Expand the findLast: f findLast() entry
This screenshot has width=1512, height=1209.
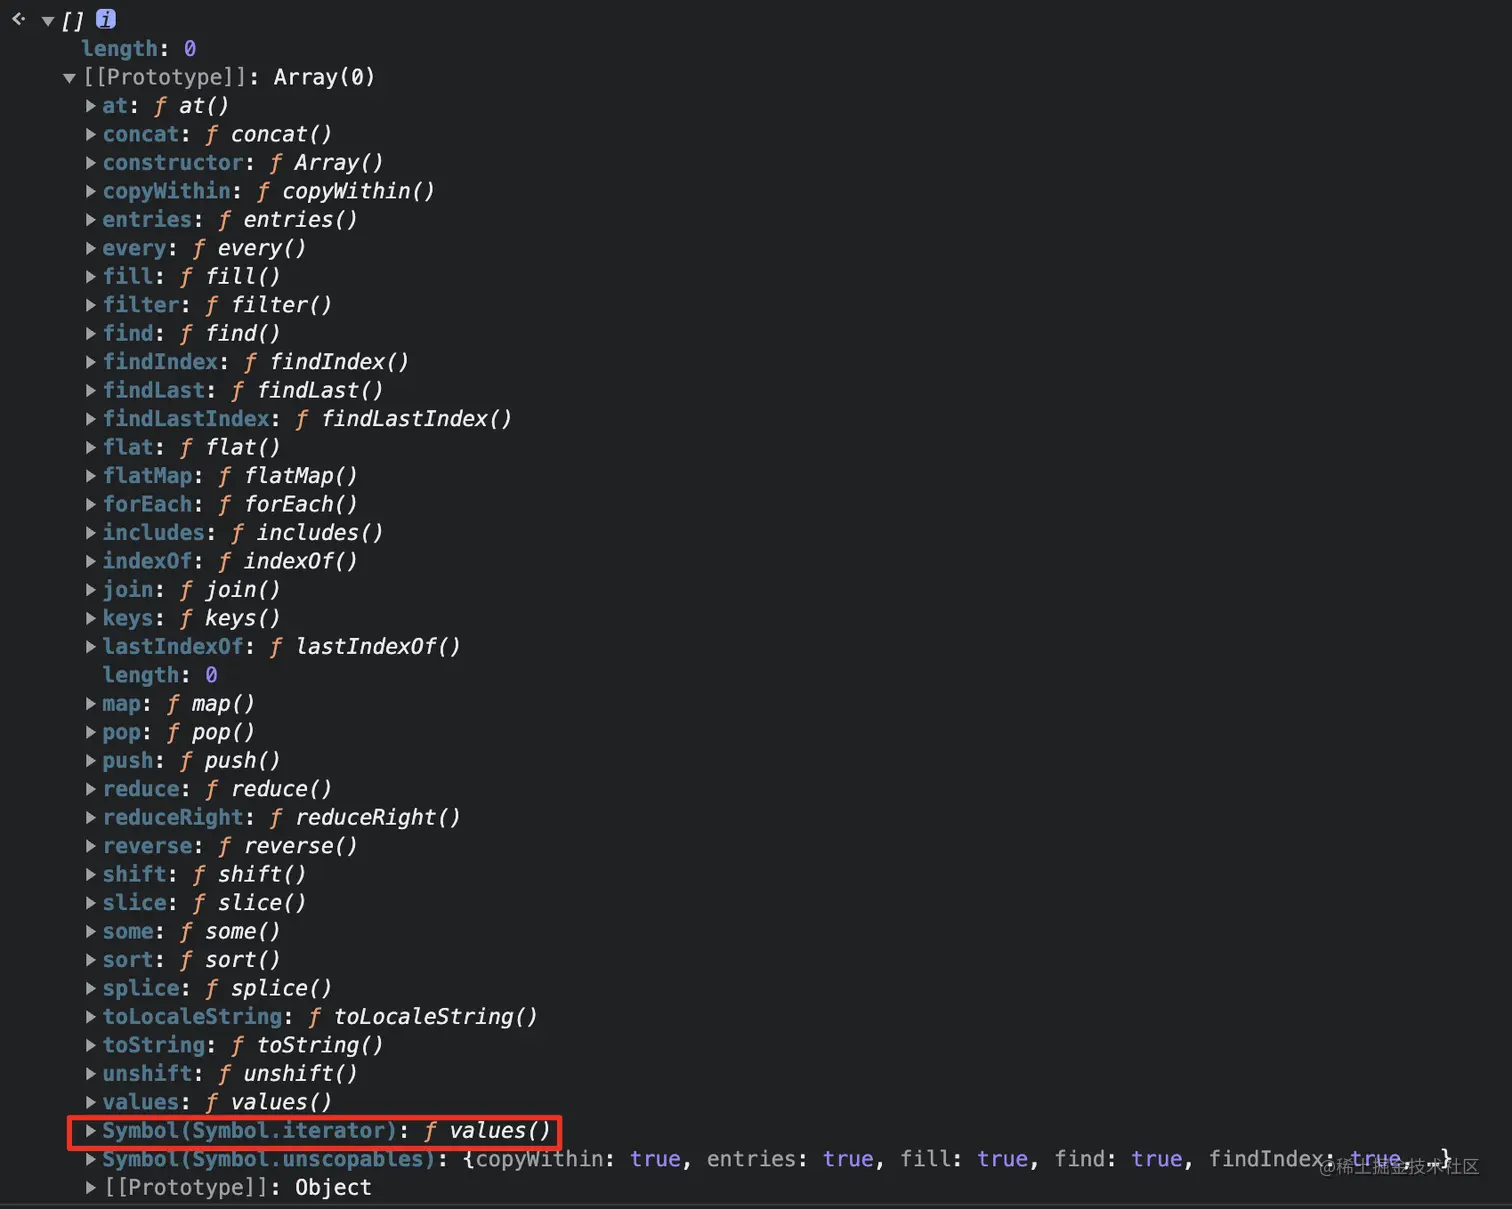(91, 390)
